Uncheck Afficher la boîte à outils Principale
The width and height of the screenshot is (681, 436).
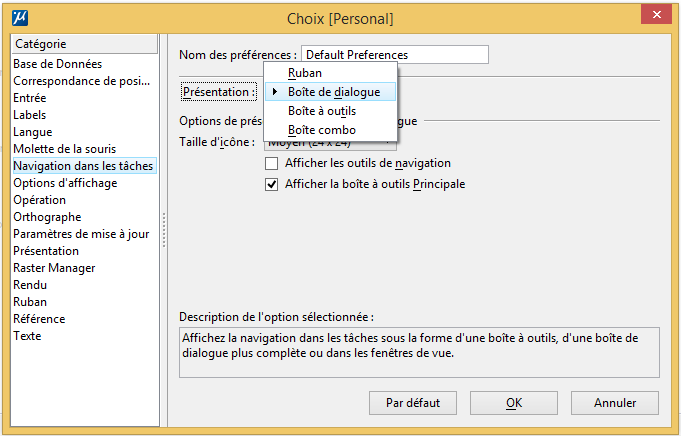271,185
